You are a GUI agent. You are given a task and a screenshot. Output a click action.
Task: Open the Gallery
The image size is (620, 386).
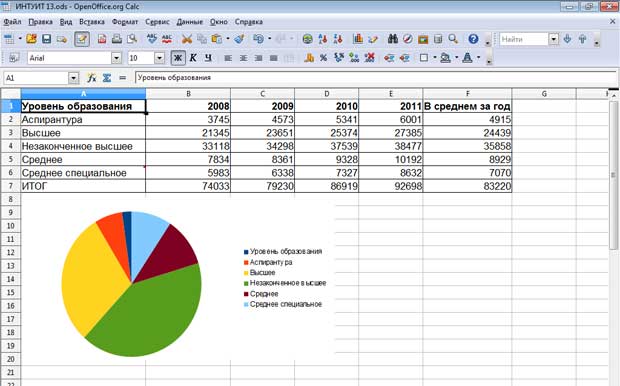point(423,39)
